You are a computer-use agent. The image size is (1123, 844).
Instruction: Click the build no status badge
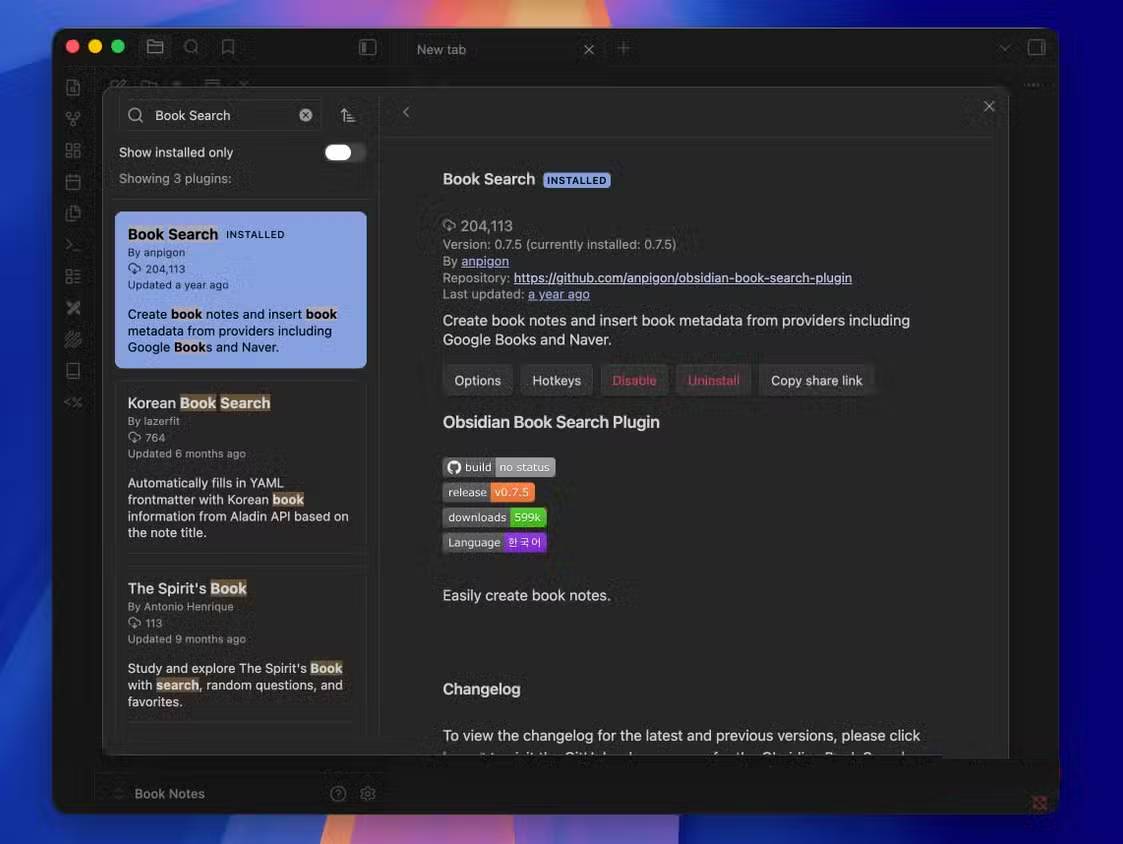(x=498, y=467)
